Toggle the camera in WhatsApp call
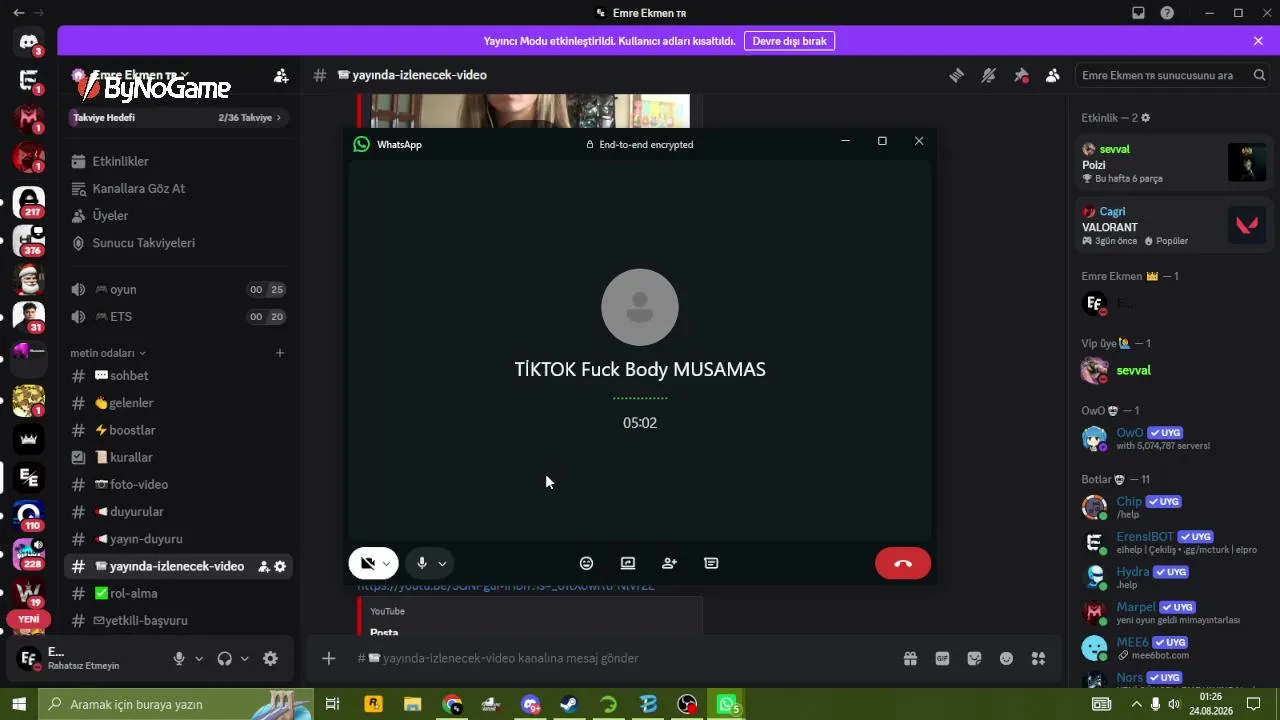 coord(367,563)
